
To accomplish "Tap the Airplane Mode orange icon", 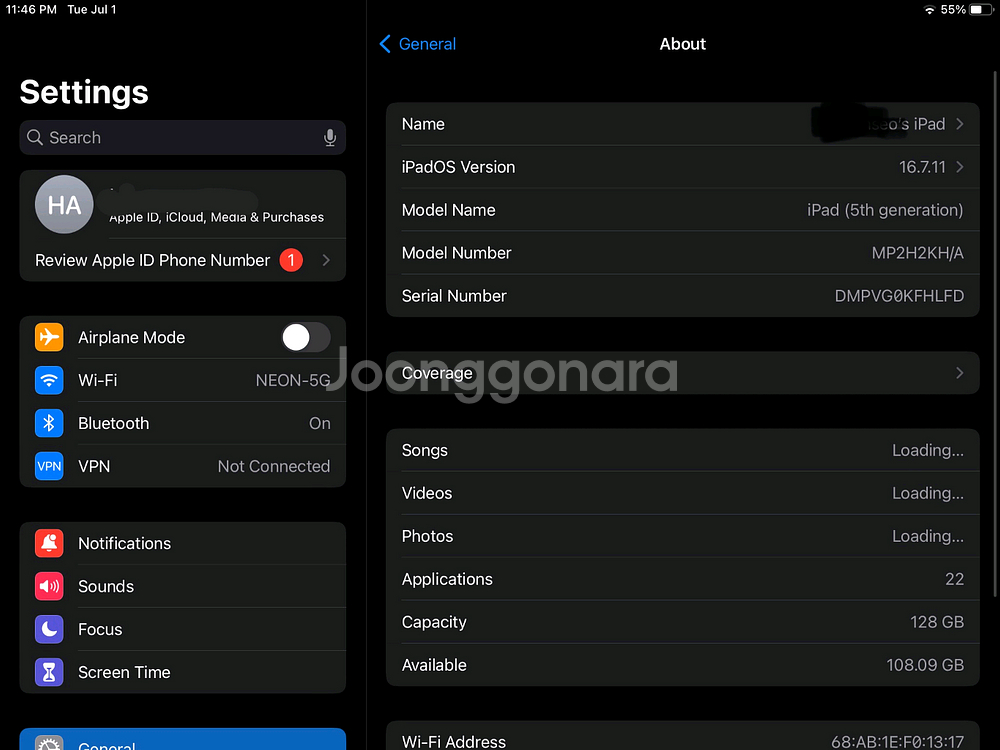I will (49, 337).
